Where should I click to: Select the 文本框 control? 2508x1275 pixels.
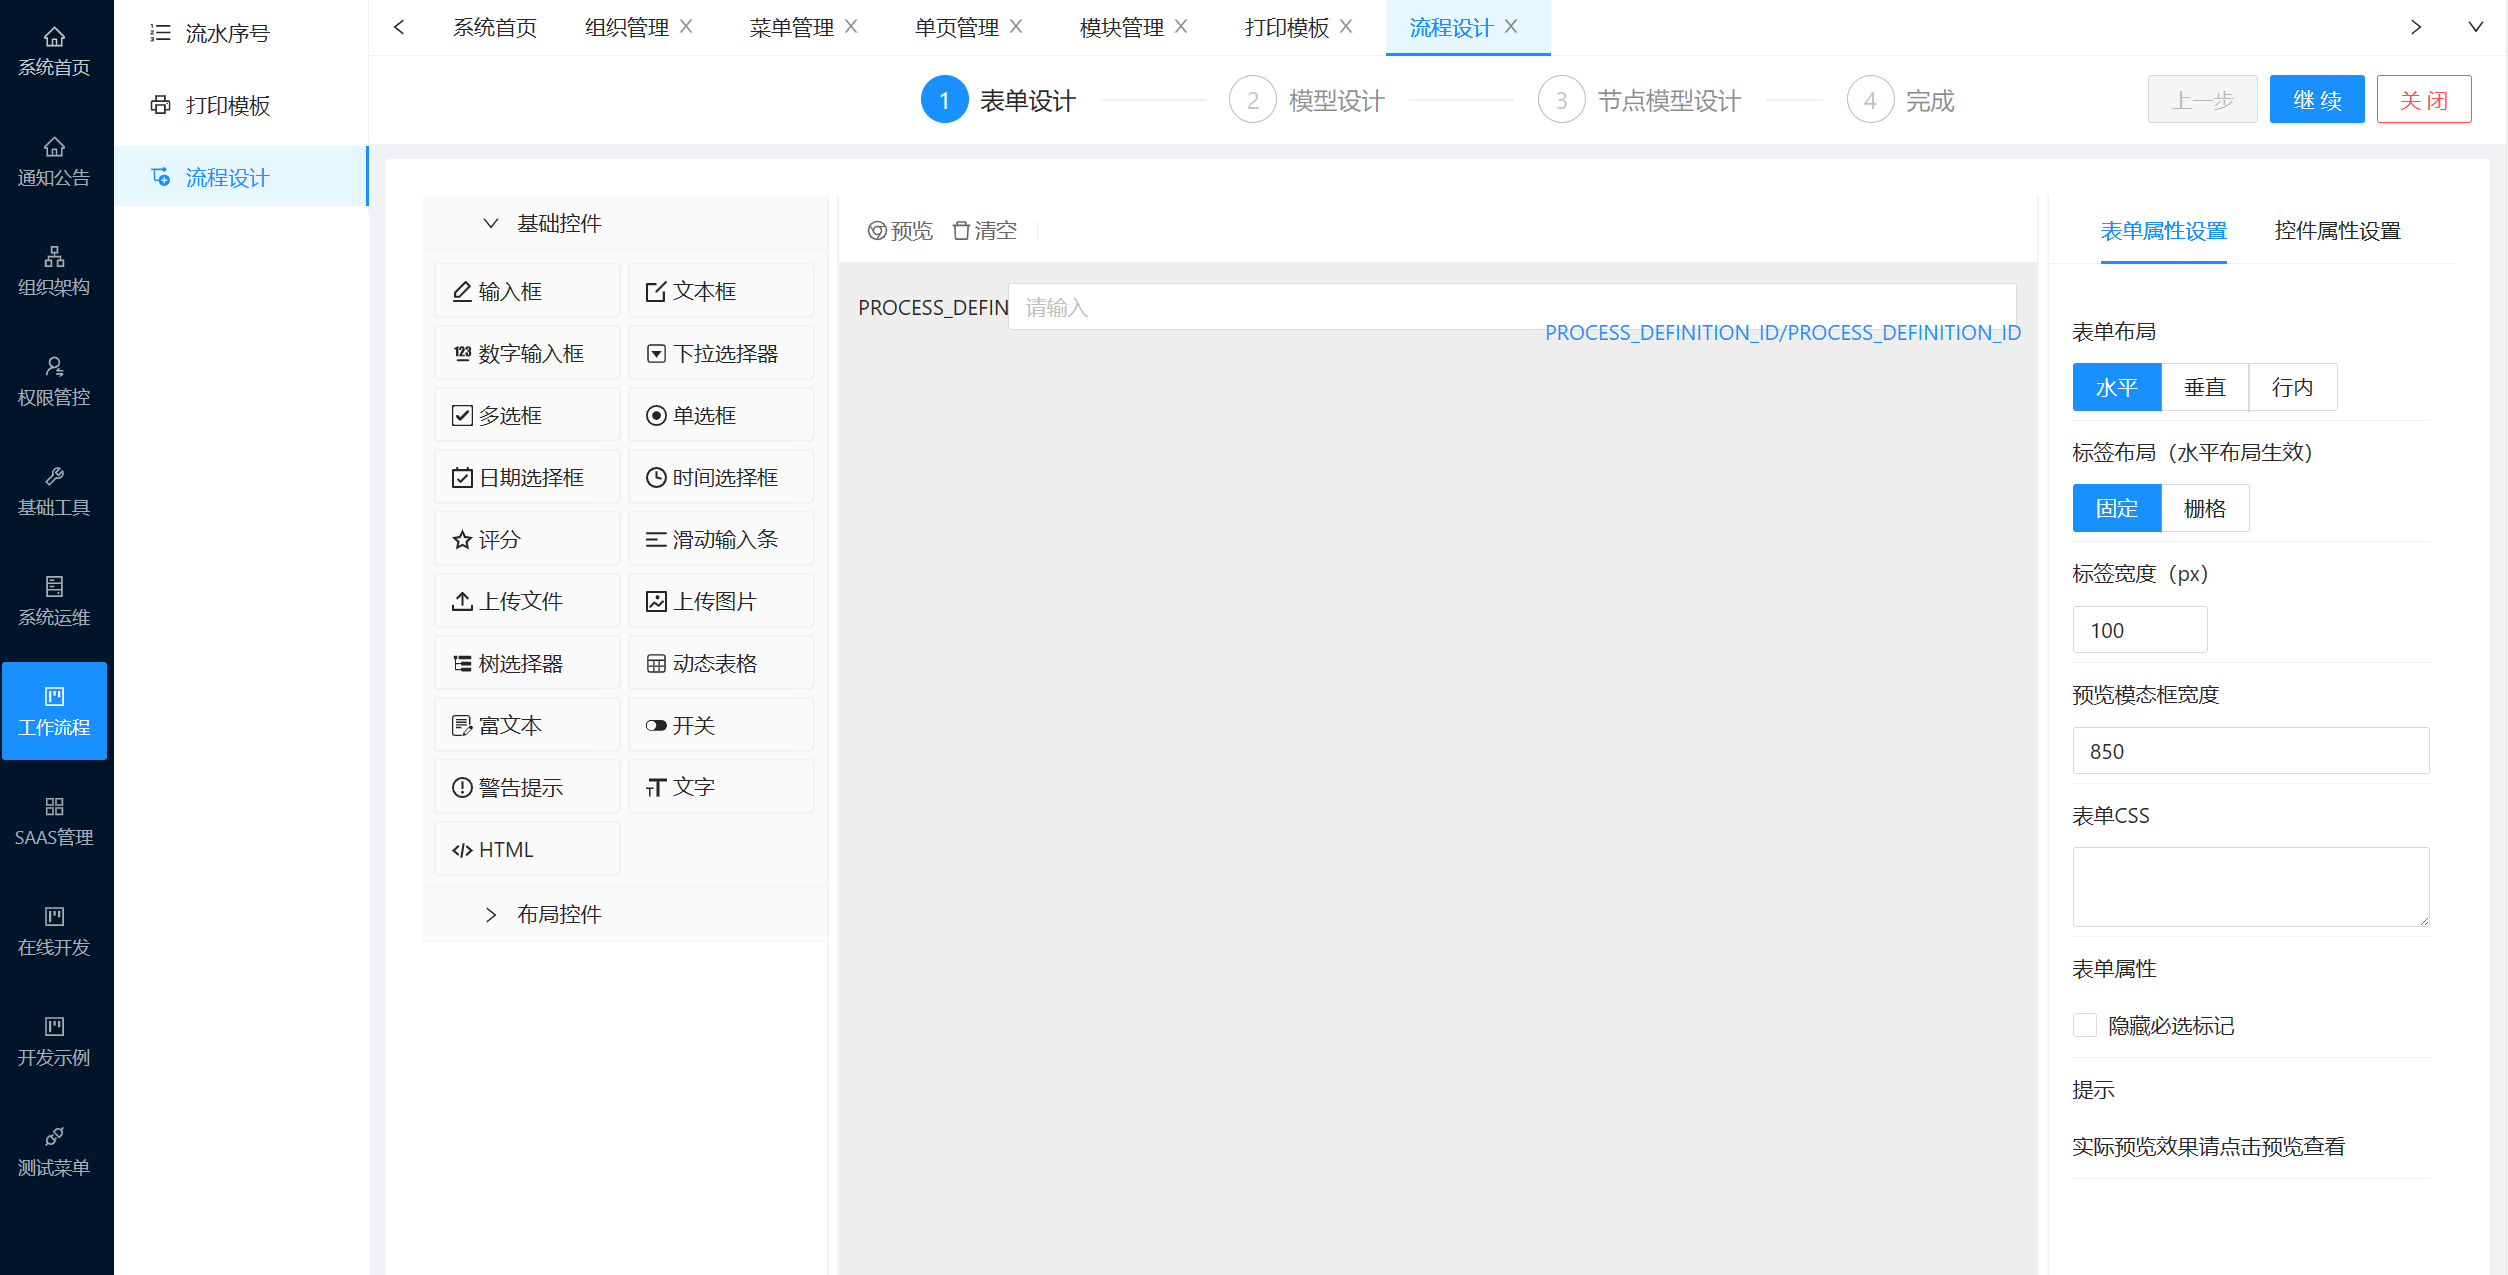pos(721,291)
